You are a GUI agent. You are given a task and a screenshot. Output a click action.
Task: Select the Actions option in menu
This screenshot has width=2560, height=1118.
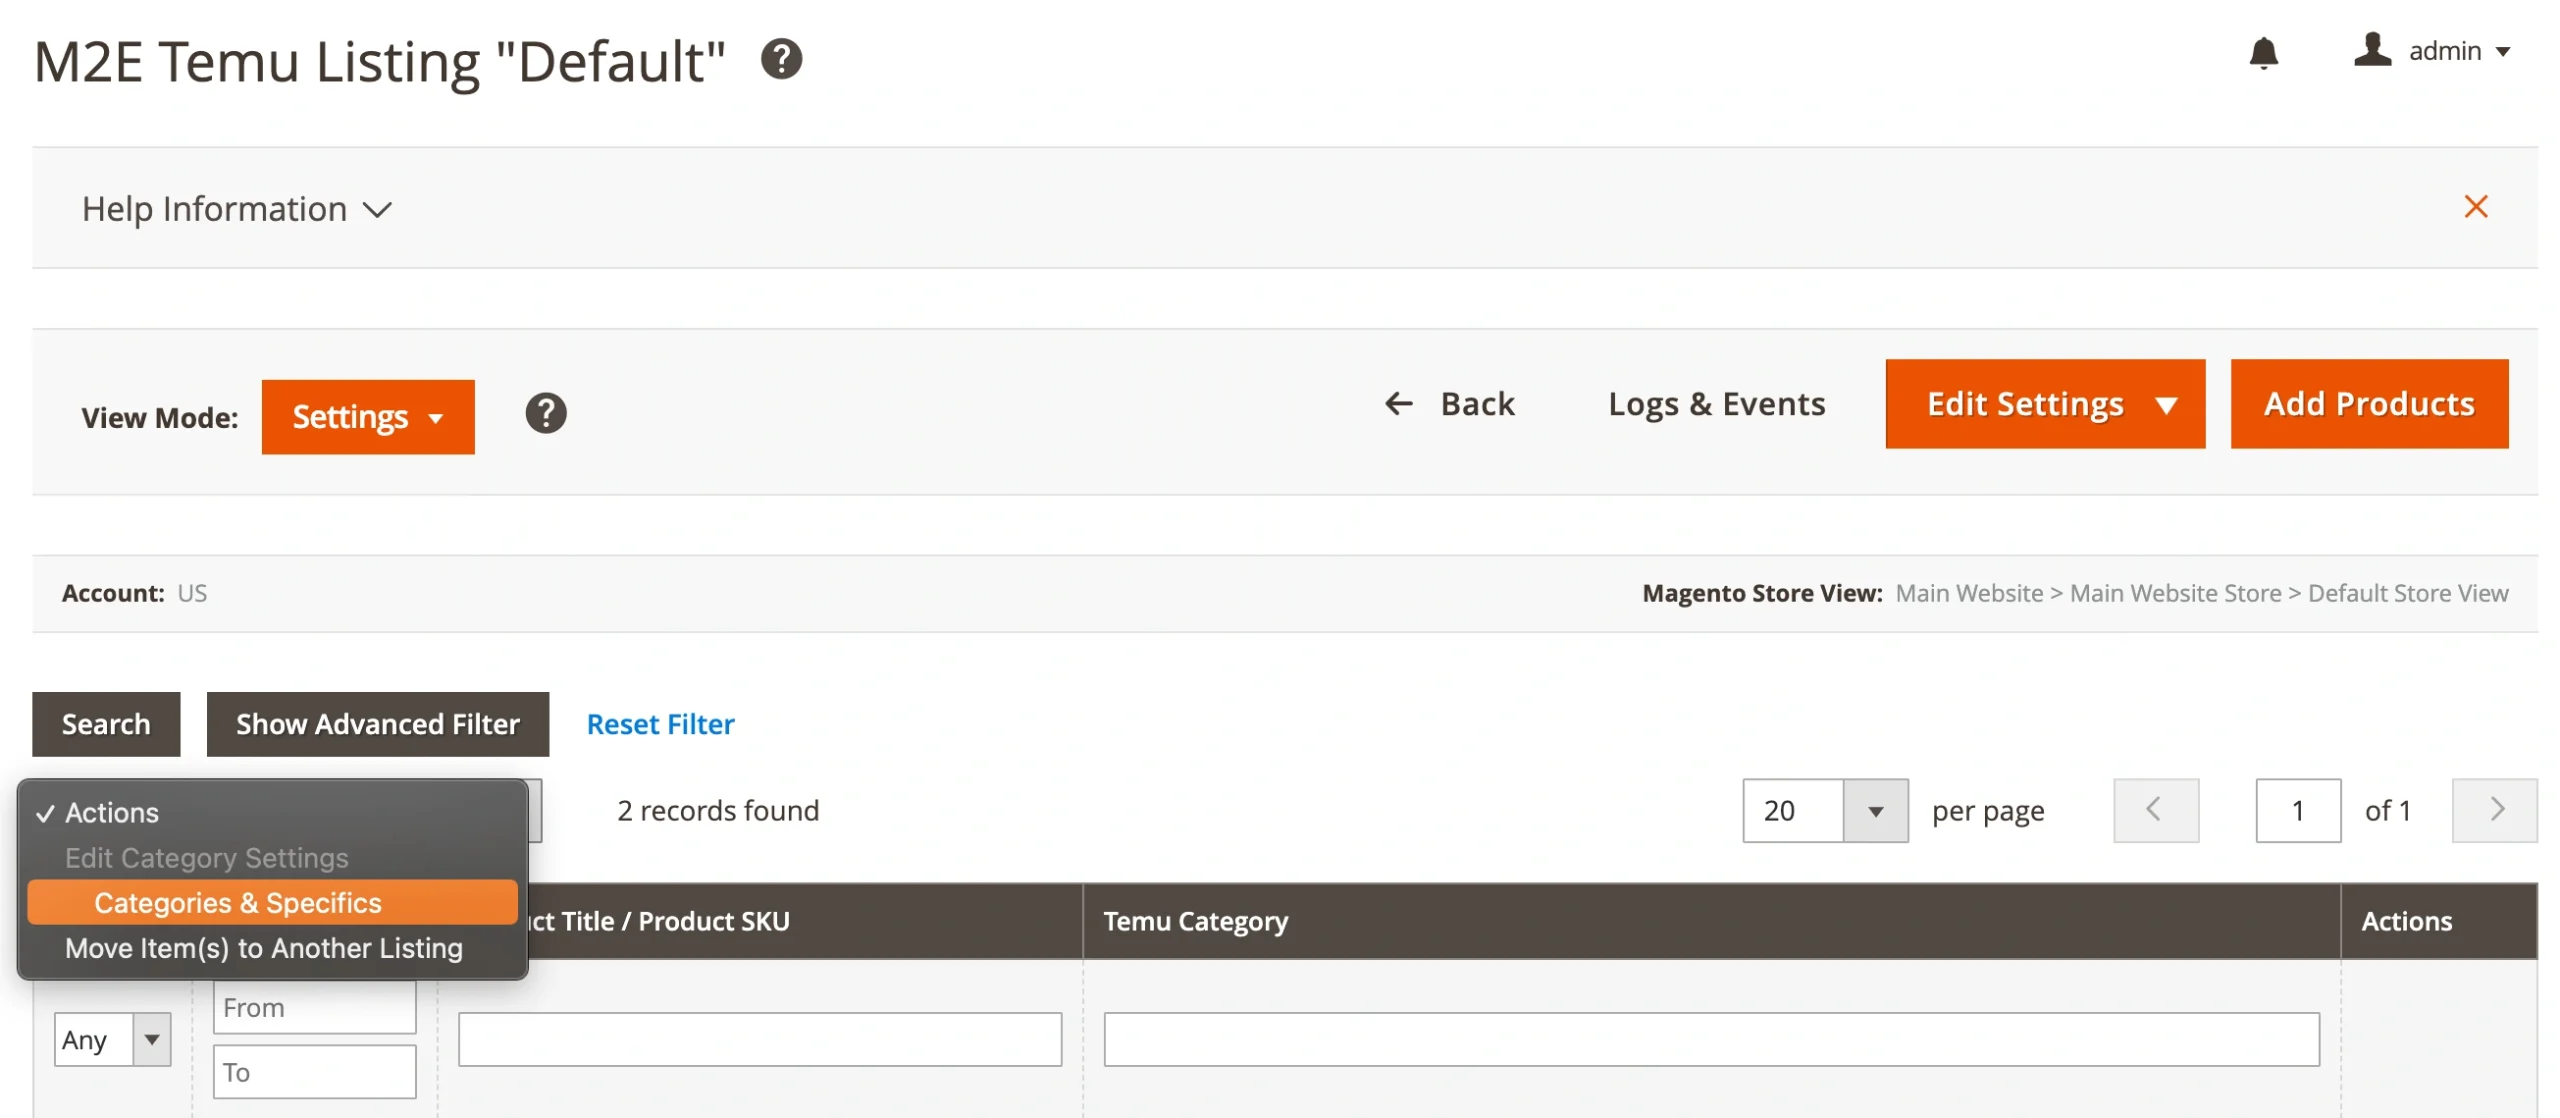pos(112,813)
